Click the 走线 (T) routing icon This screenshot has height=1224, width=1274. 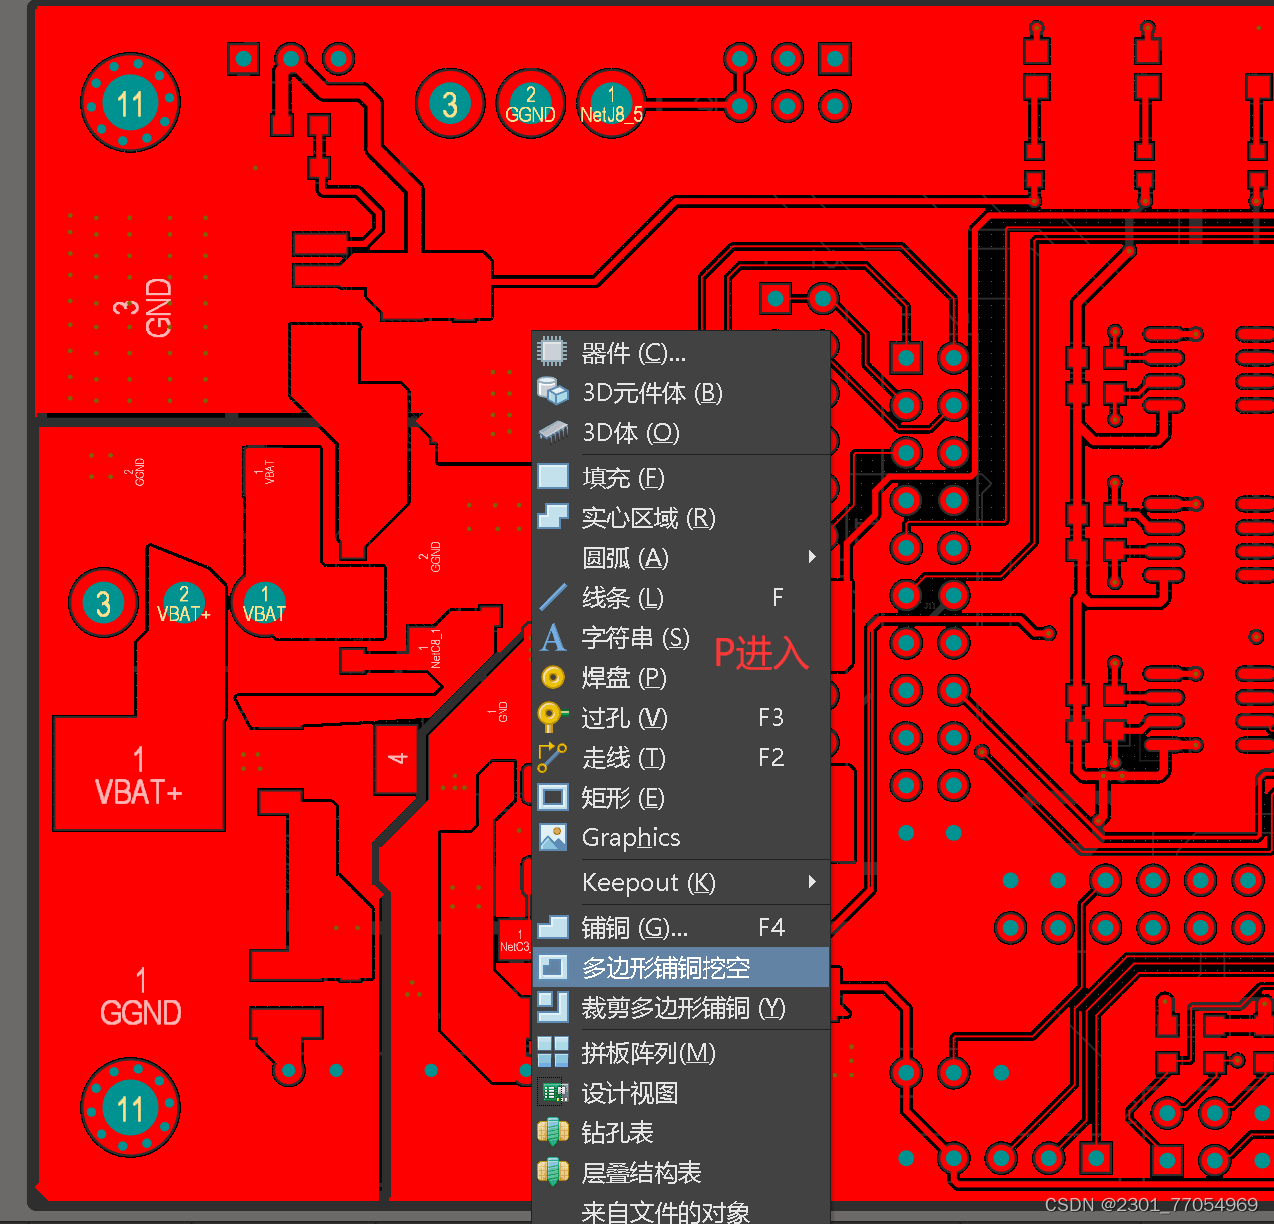tap(553, 757)
